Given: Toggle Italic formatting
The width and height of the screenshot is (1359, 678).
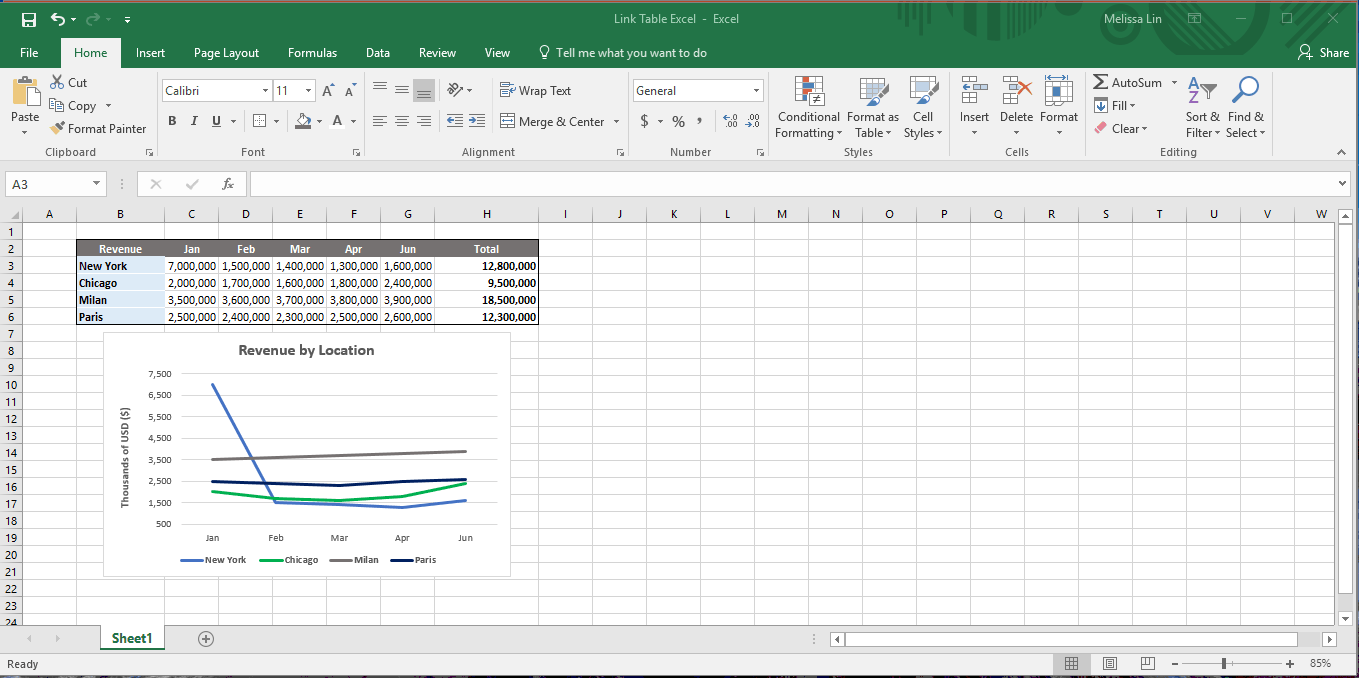Looking at the screenshot, I should (x=194, y=121).
